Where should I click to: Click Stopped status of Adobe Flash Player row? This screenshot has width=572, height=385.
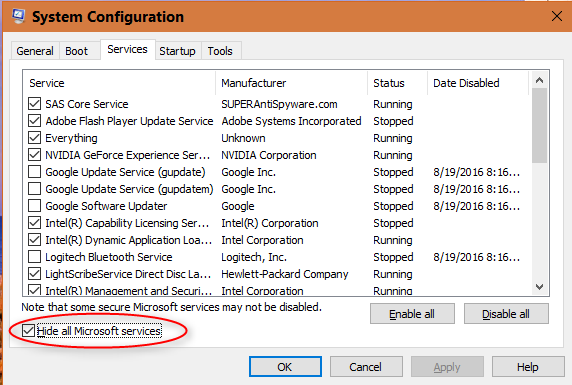pos(393,121)
